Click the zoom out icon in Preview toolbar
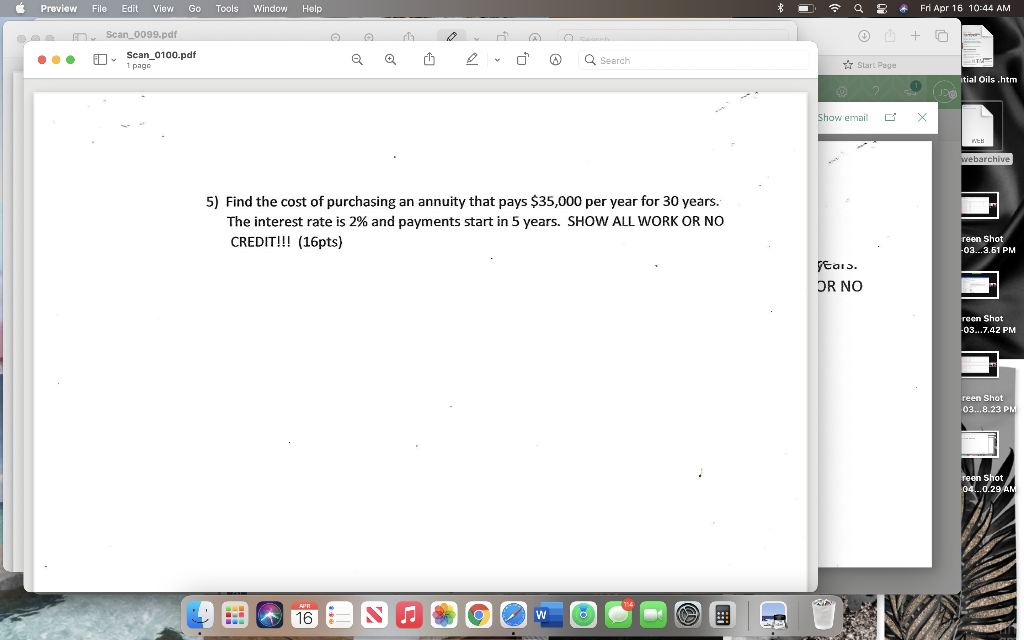1024x640 pixels. 357,60
